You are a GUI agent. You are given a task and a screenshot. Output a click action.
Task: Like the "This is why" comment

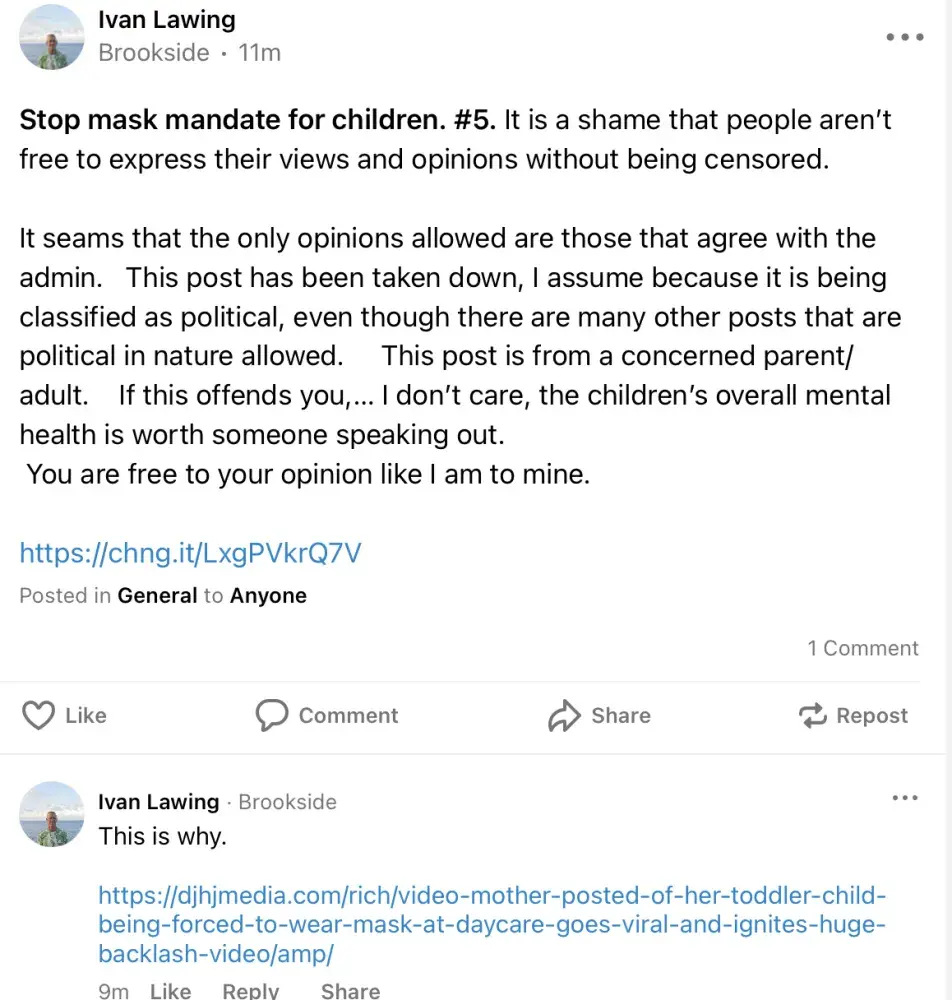click(170, 990)
